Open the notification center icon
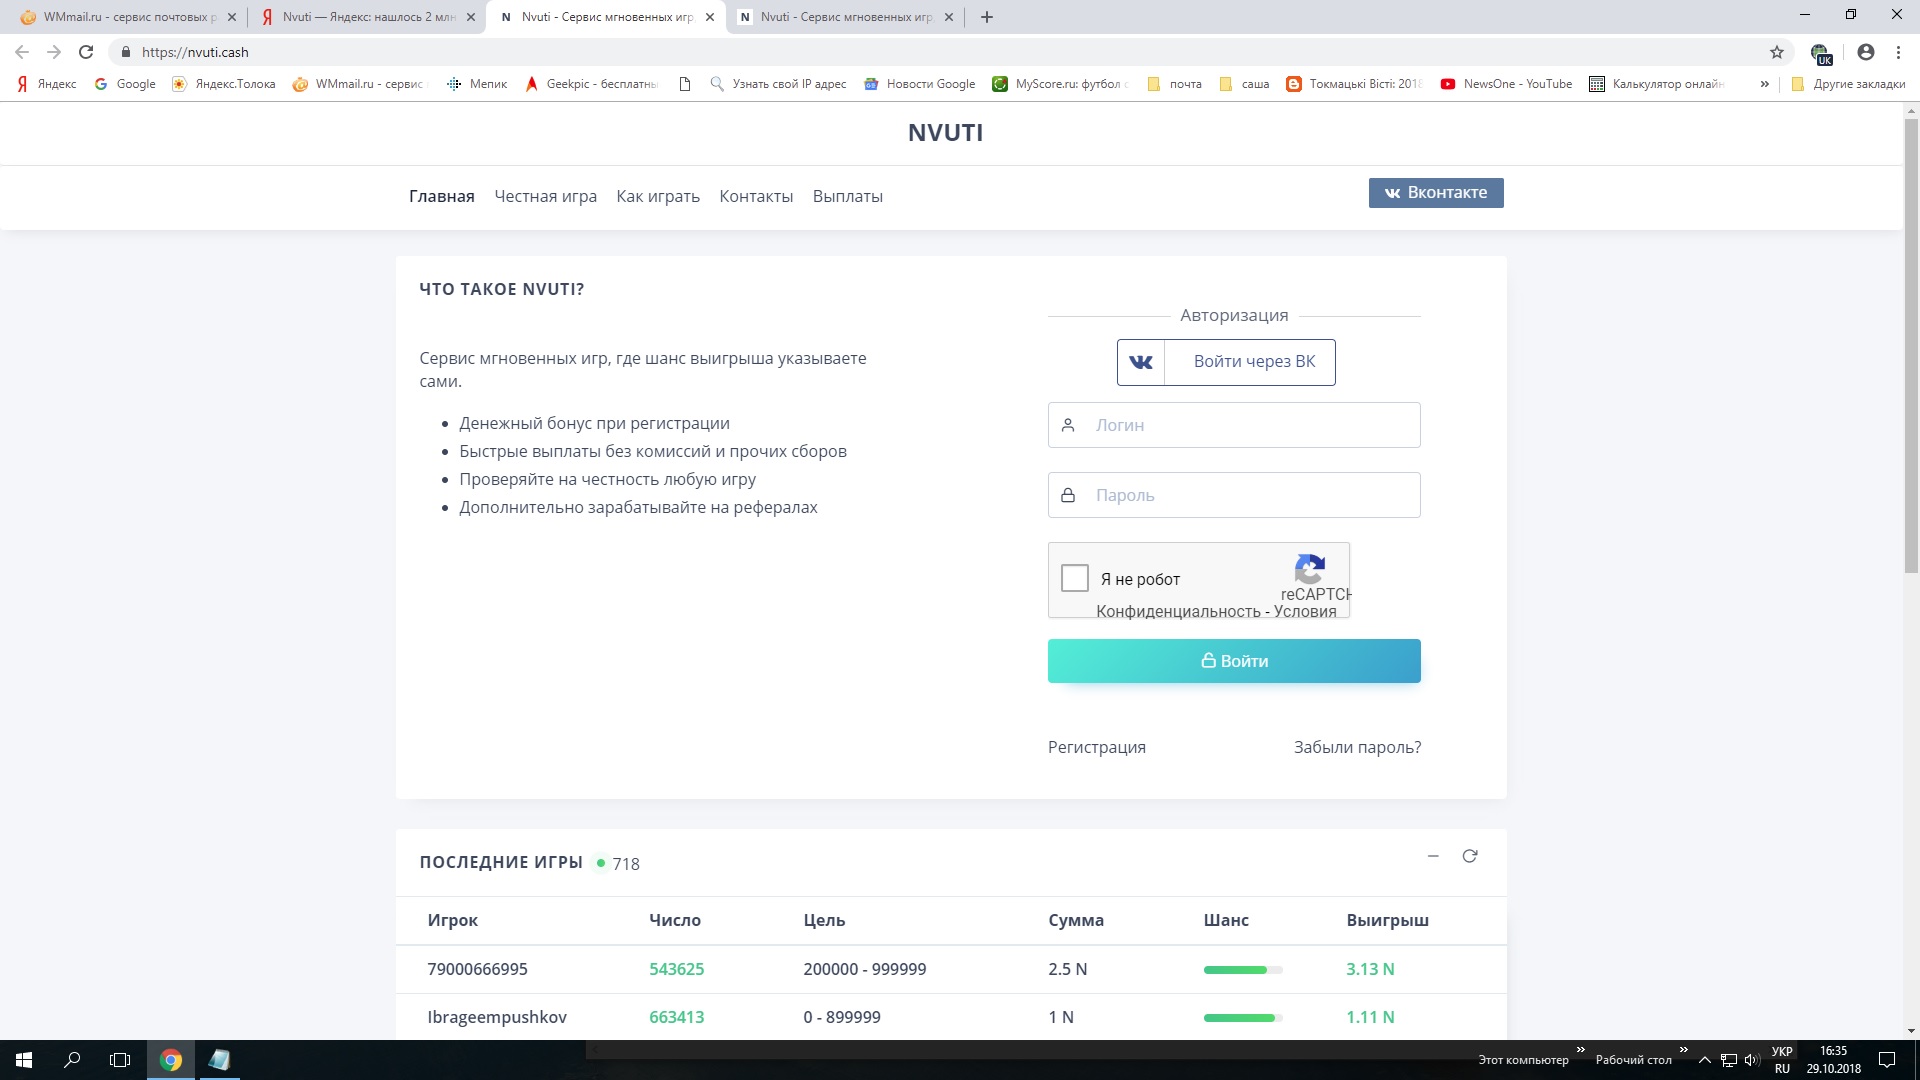 (1887, 1060)
